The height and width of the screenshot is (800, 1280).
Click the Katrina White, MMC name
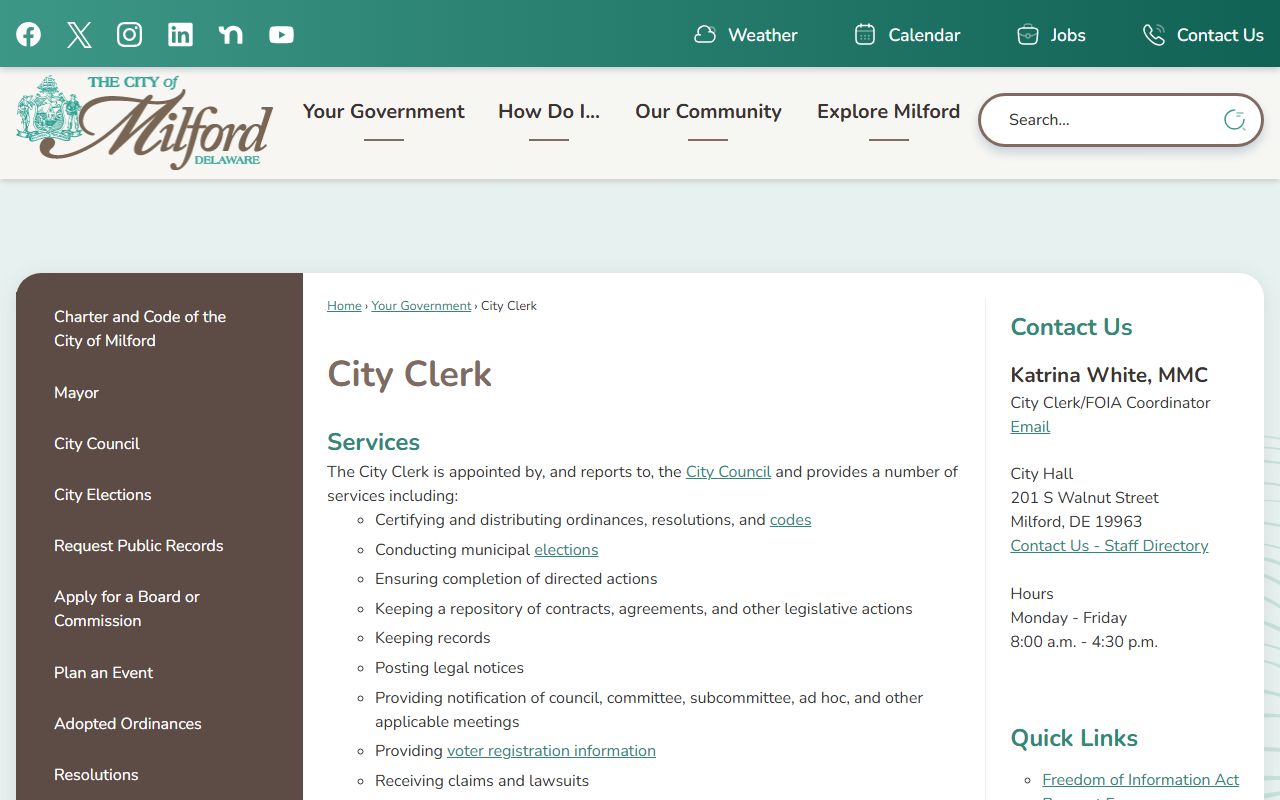click(1109, 375)
